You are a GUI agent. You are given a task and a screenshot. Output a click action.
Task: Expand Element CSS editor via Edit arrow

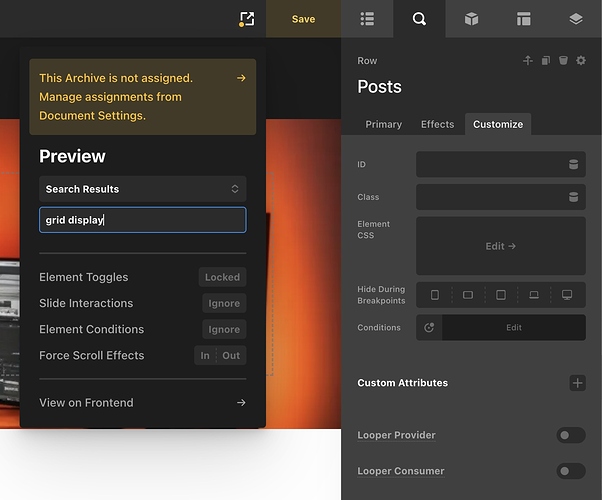coord(500,246)
